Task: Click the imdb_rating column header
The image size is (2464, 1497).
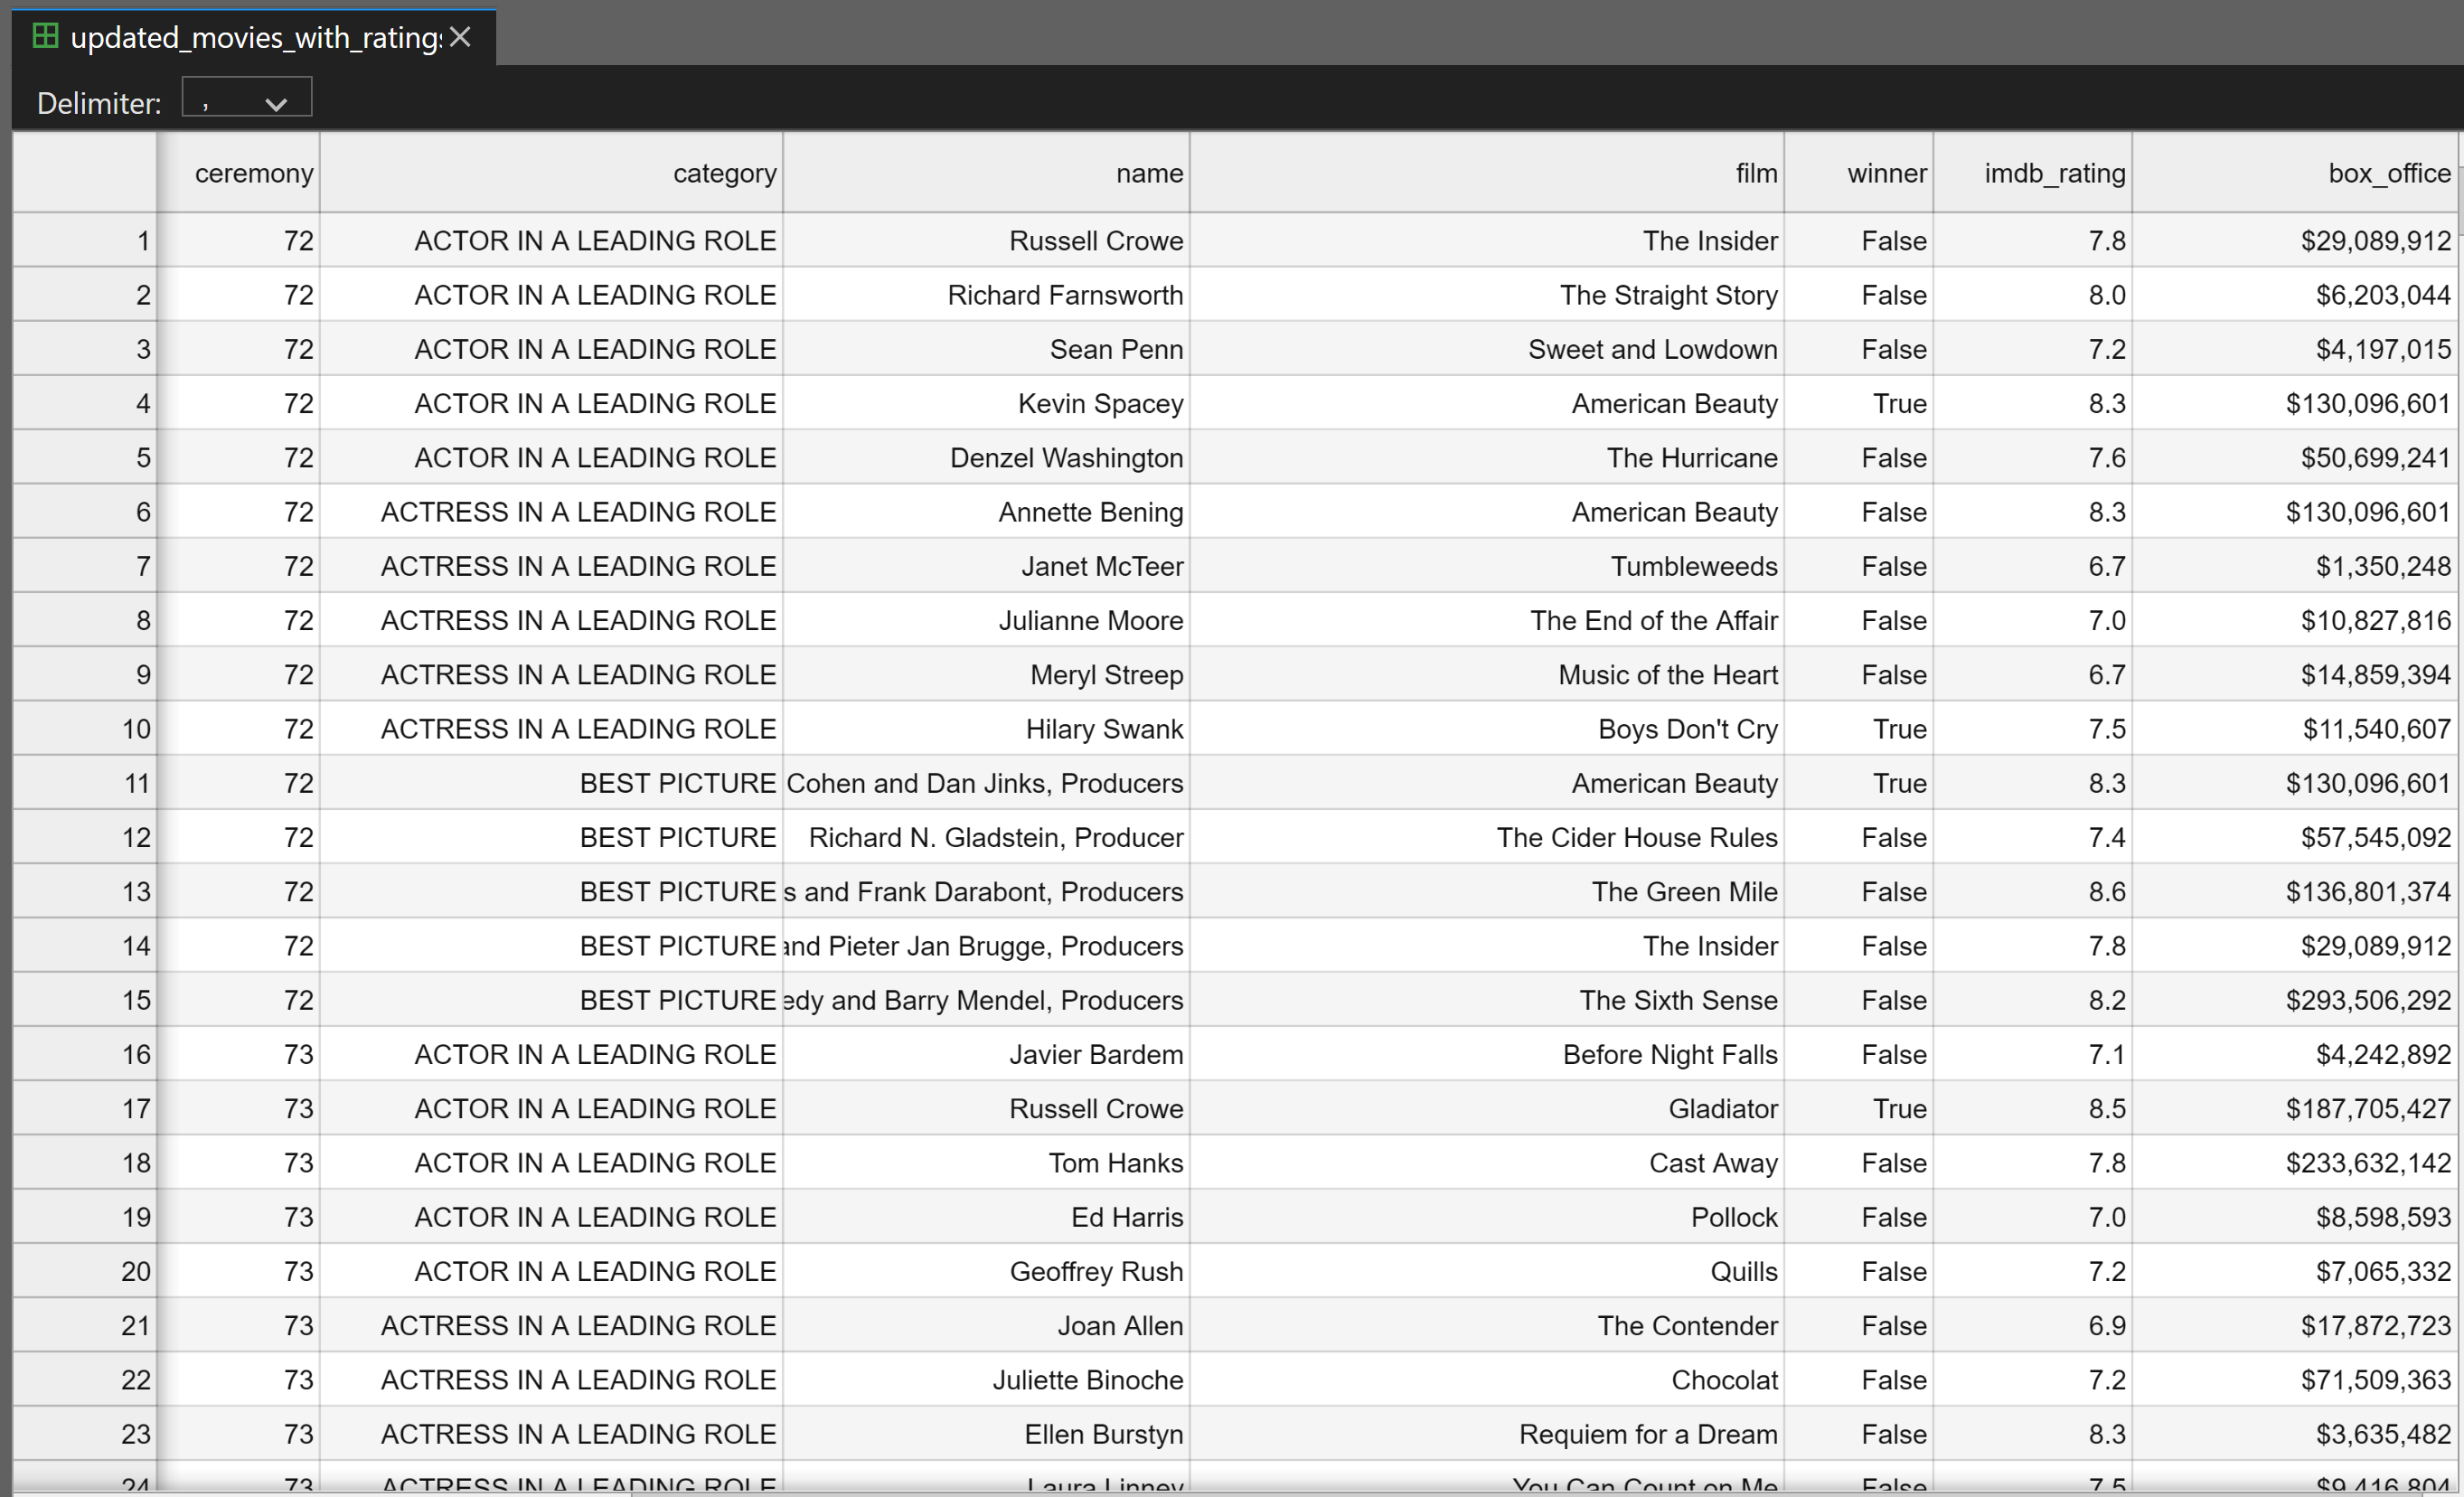Action: pyautogui.click(x=2033, y=173)
